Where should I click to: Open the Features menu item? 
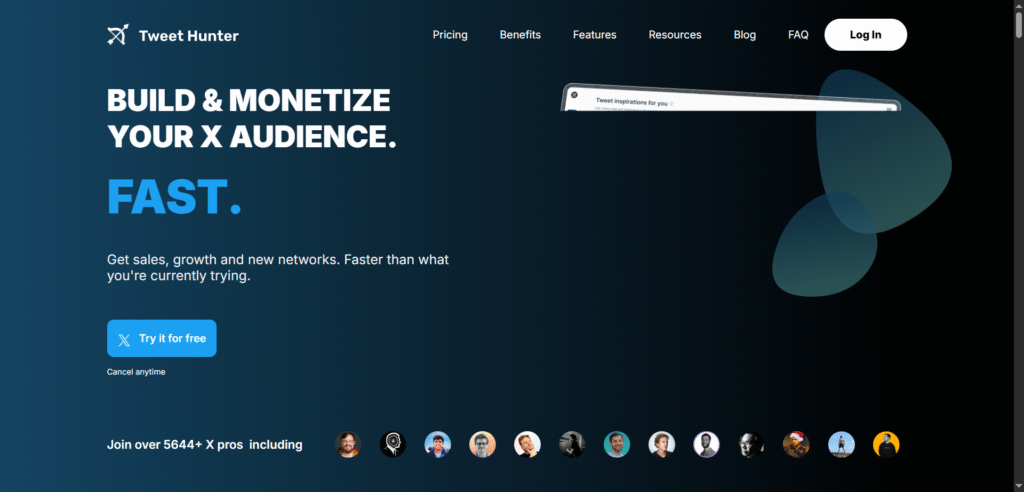(594, 35)
